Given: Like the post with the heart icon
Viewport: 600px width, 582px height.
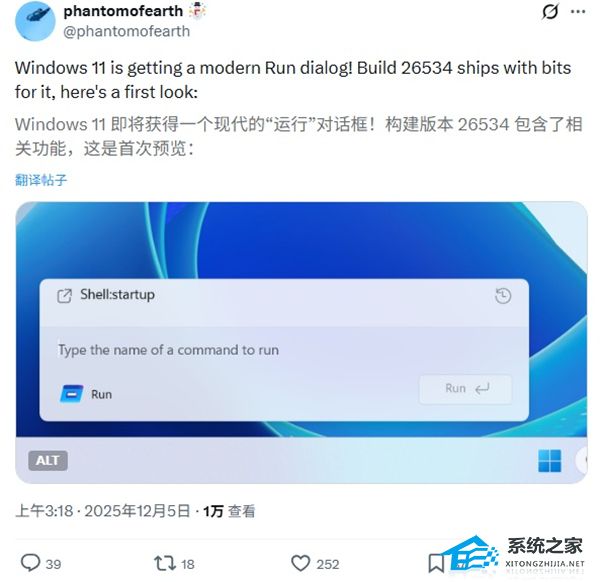Looking at the screenshot, I should 300,563.
